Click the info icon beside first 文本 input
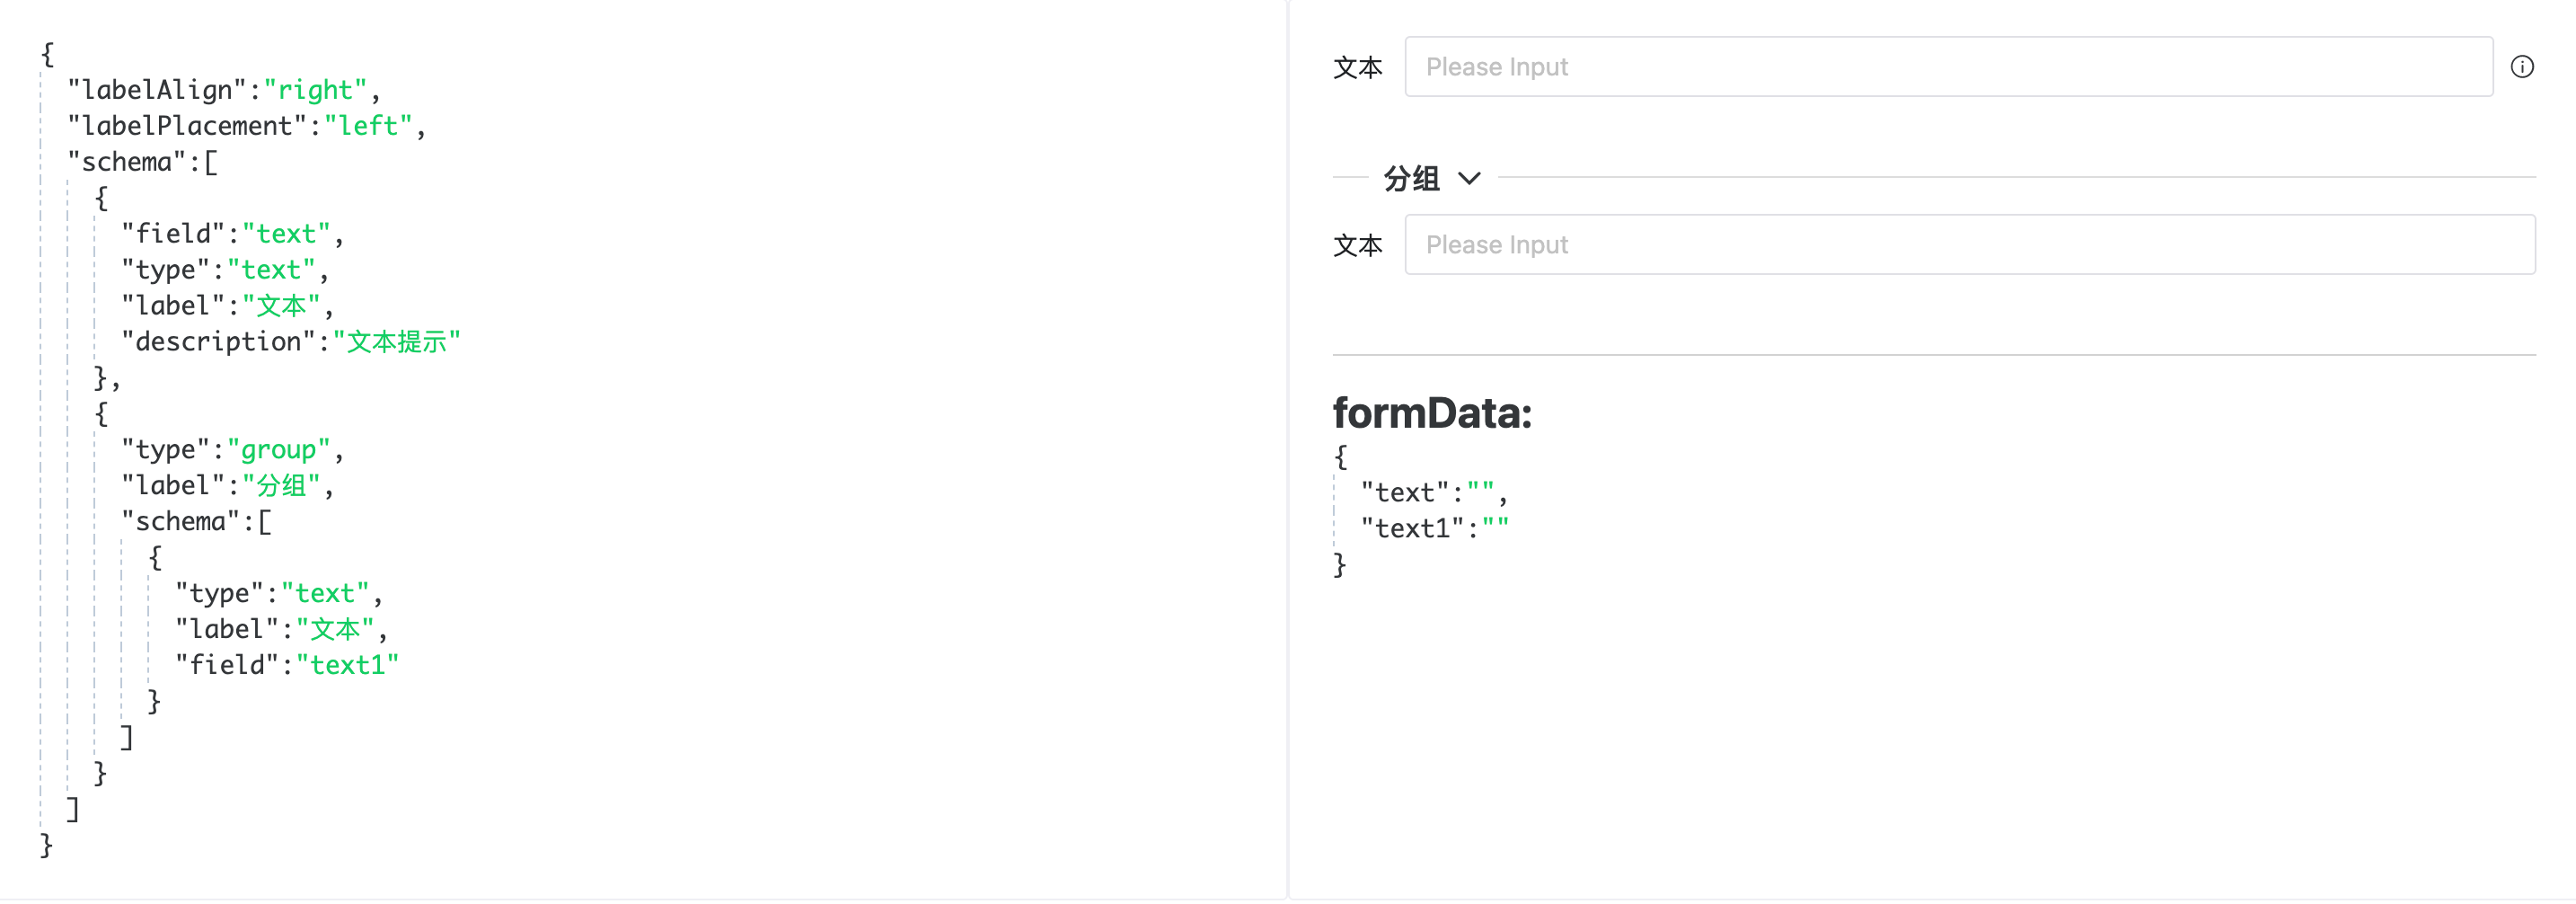Screen dimensions: 2576x904 [2524, 67]
